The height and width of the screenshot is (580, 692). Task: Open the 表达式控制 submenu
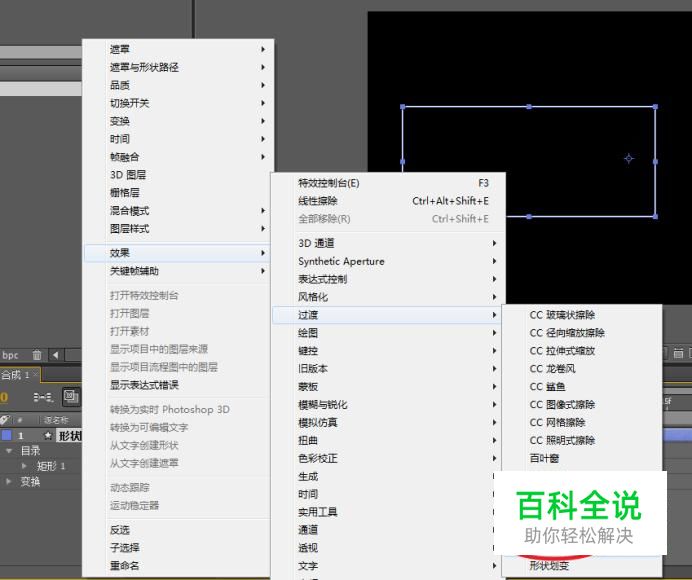[388, 279]
